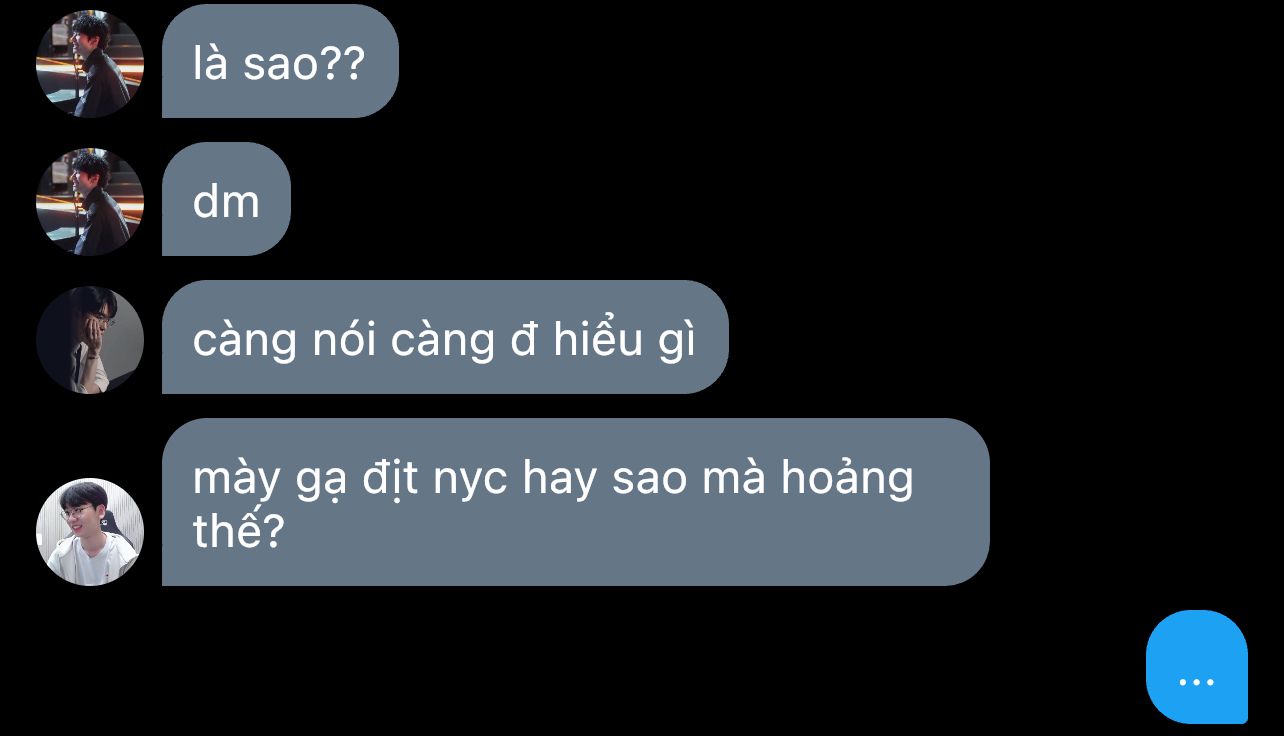Select the message ending with 'hoảng thế?'
Screen dimensions: 1284x736
[x=576, y=502]
